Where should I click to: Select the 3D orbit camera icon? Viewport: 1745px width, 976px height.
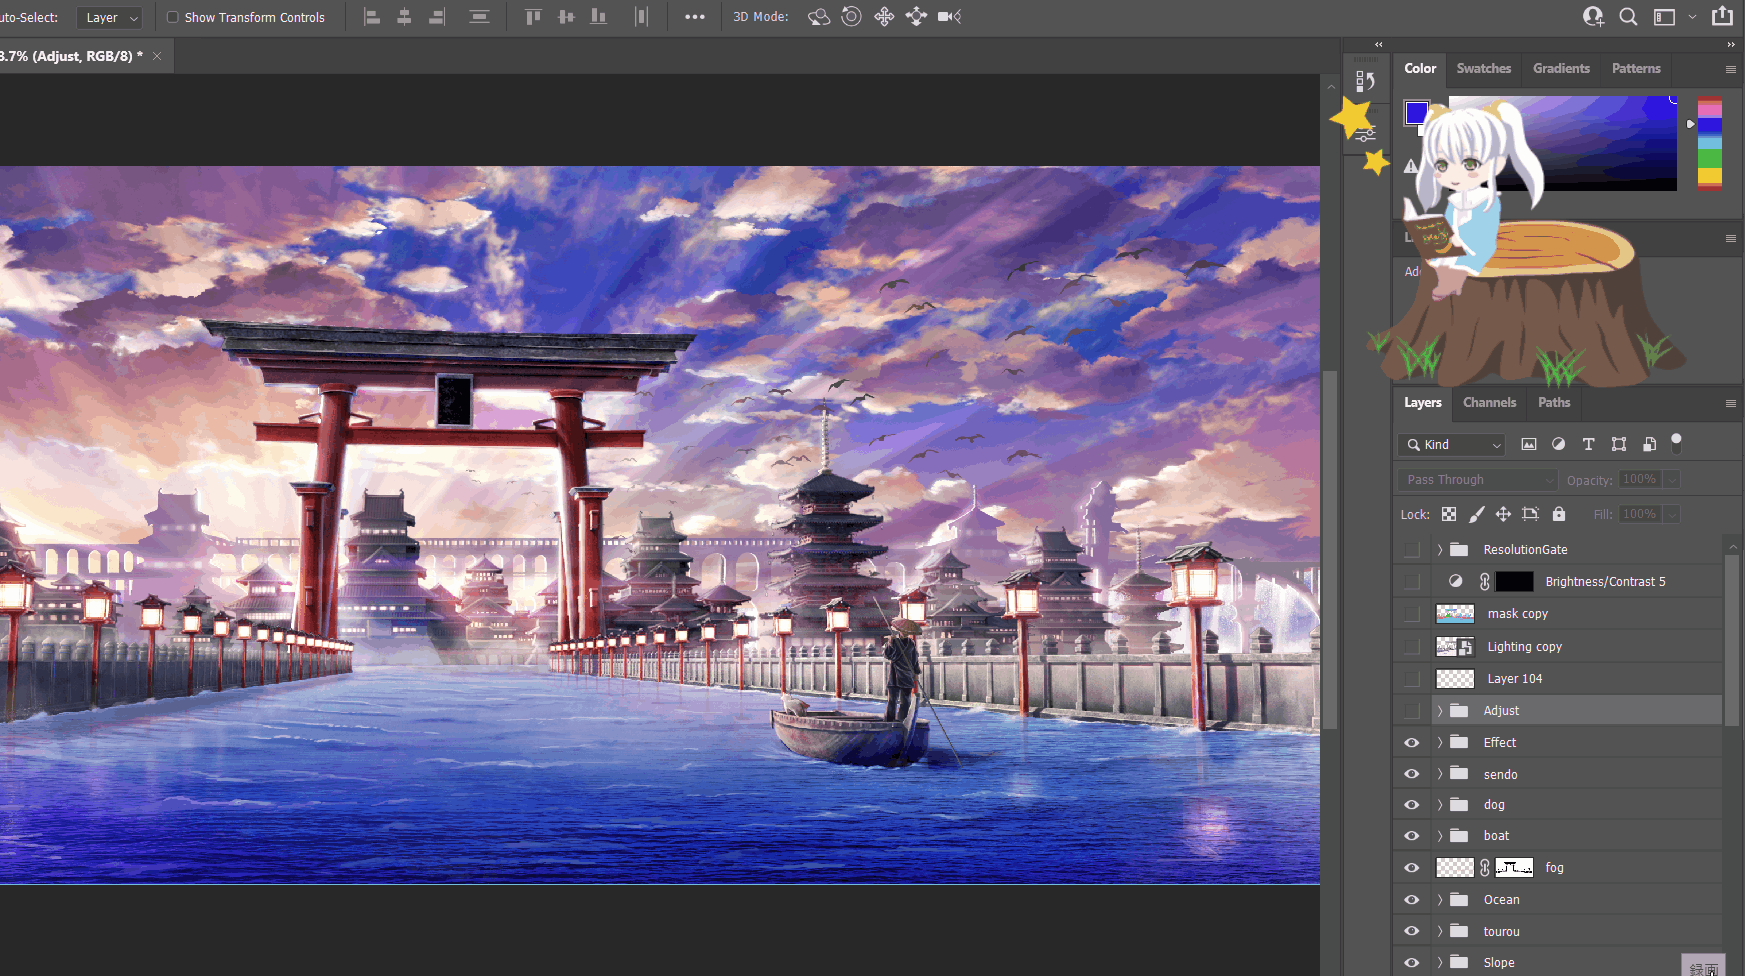coord(819,17)
